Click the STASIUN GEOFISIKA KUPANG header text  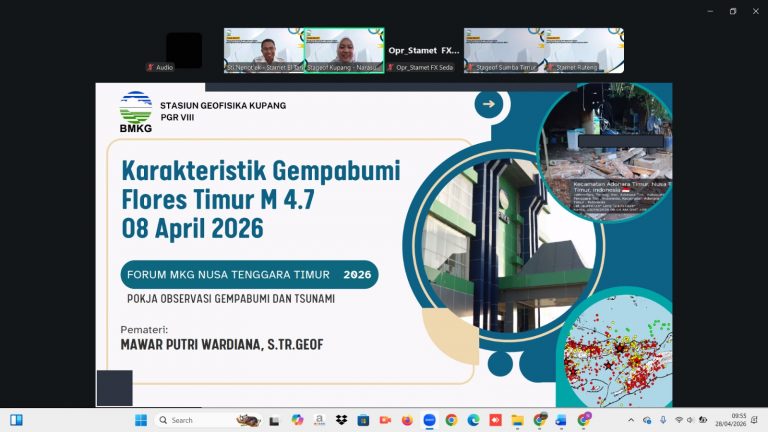[223, 105]
